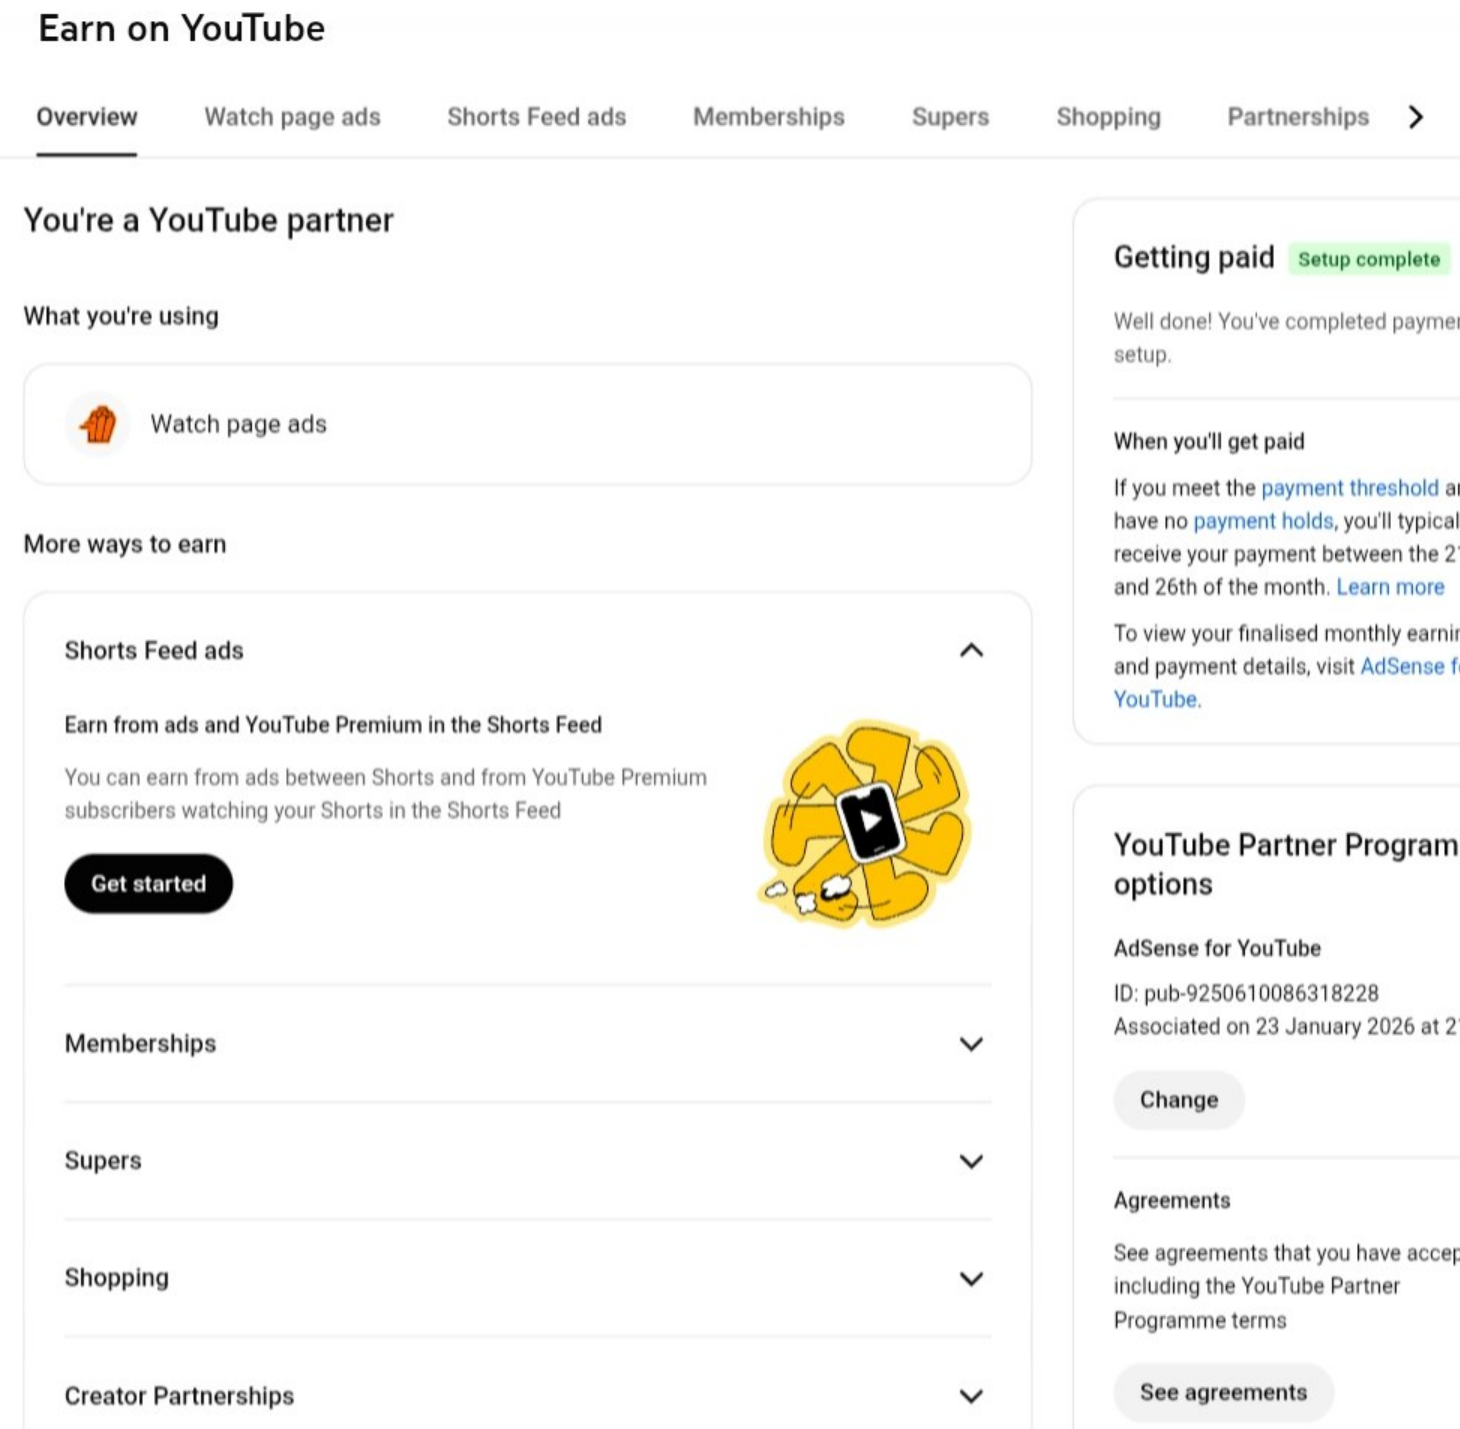Open the Shopping tab
This screenshot has width=1460, height=1429.
(1108, 117)
